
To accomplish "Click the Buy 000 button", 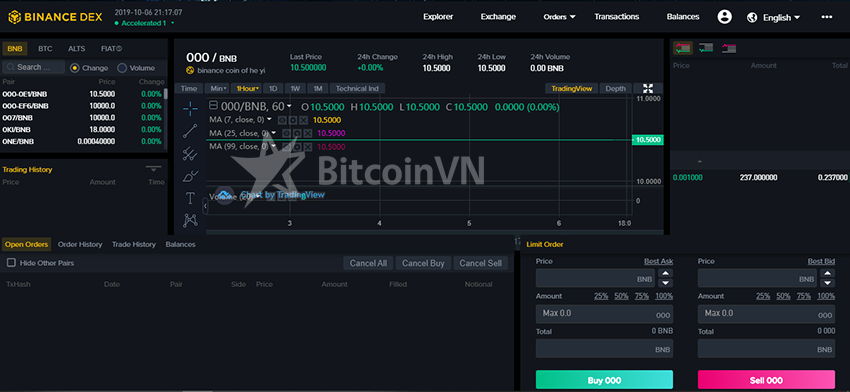I will pos(604,380).
